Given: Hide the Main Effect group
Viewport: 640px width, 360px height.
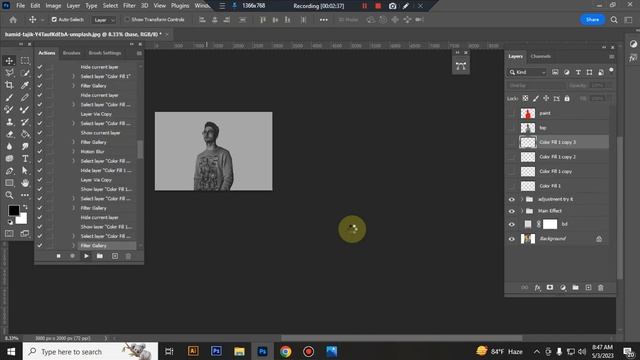Looking at the screenshot, I should point(512,211).
